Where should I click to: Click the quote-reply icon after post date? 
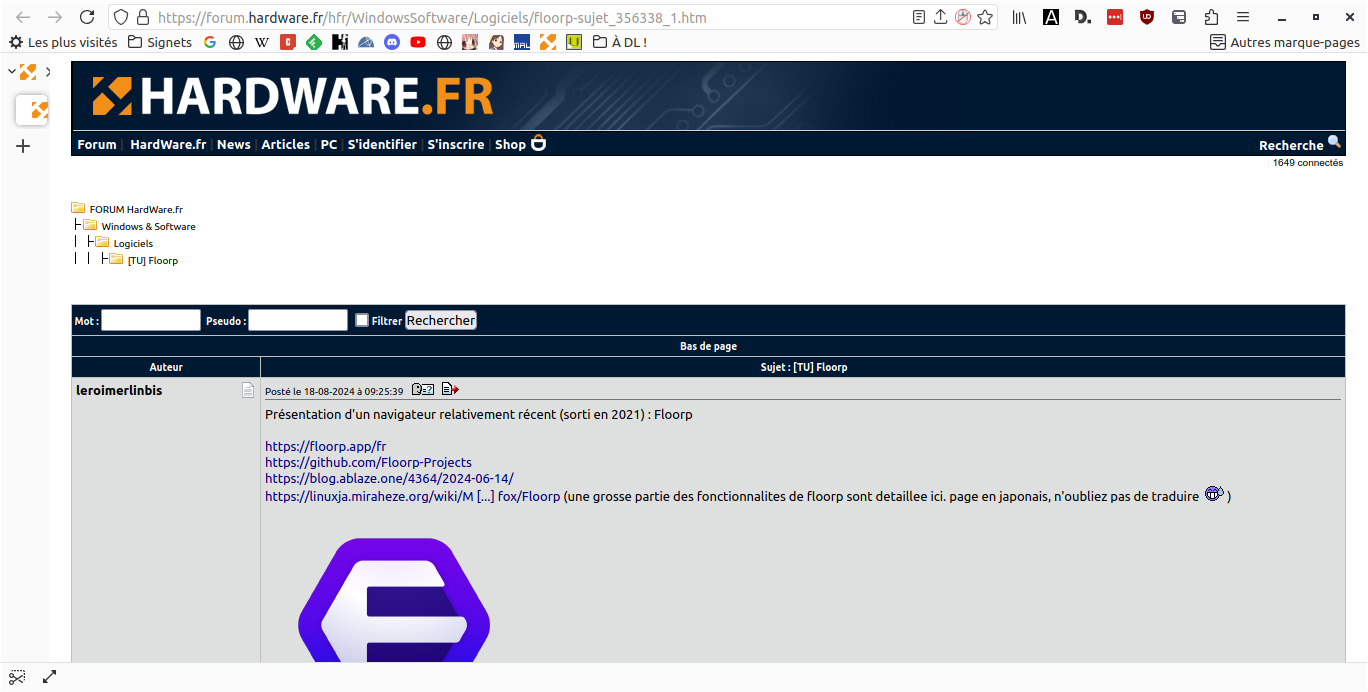point(423,389)
